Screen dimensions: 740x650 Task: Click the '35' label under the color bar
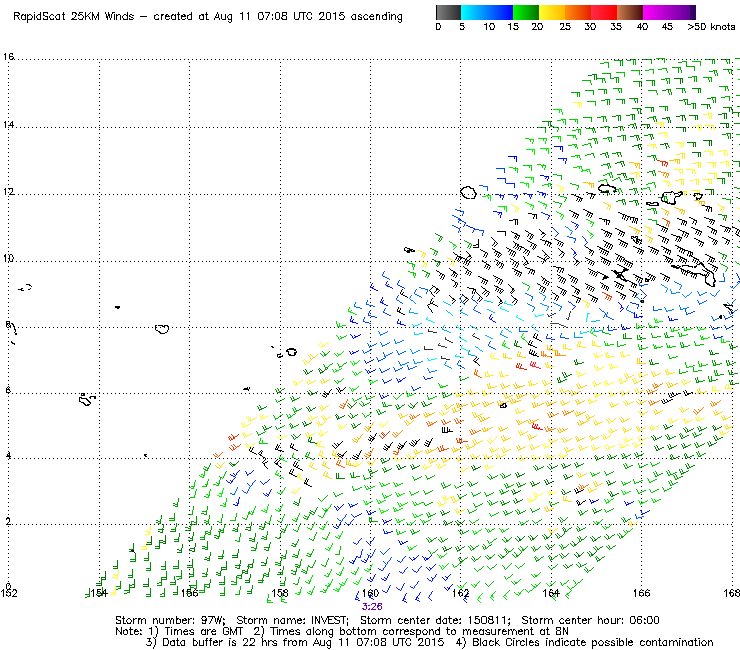pos(616,27)
